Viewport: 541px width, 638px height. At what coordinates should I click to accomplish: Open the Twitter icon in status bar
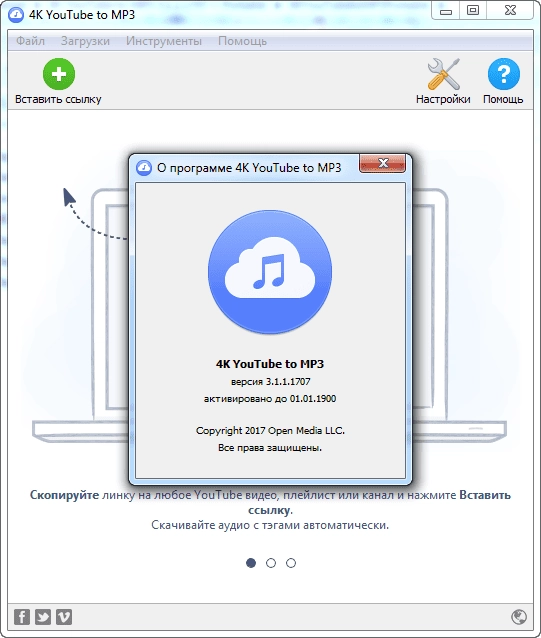coord(43,617)
